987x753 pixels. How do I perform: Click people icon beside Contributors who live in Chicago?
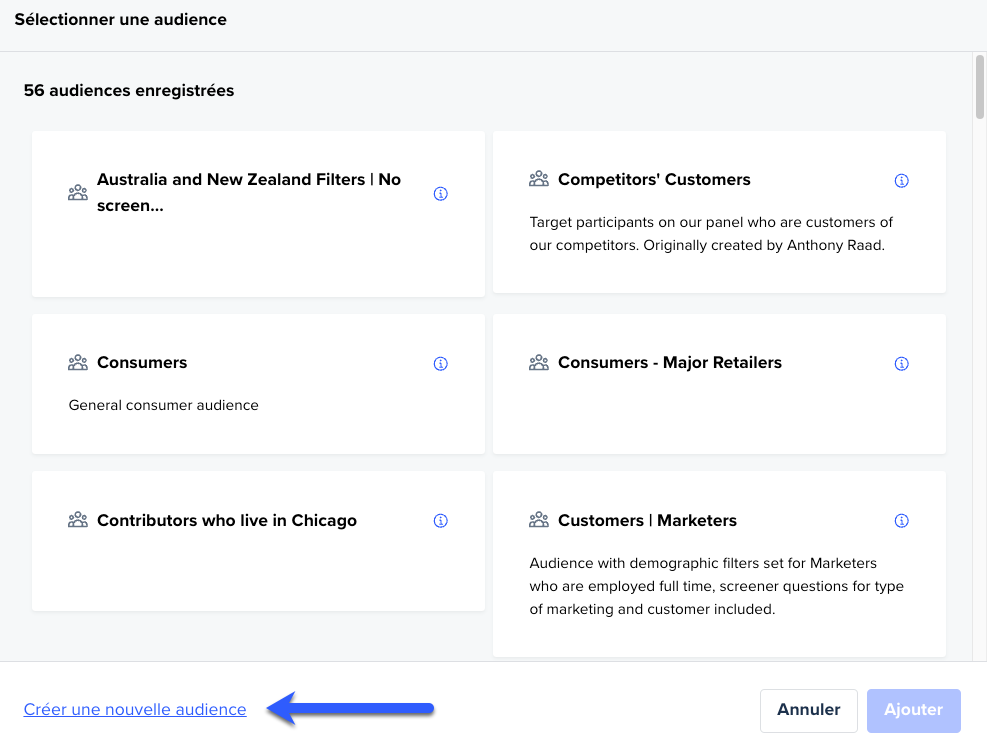click(x=78, y=521)
